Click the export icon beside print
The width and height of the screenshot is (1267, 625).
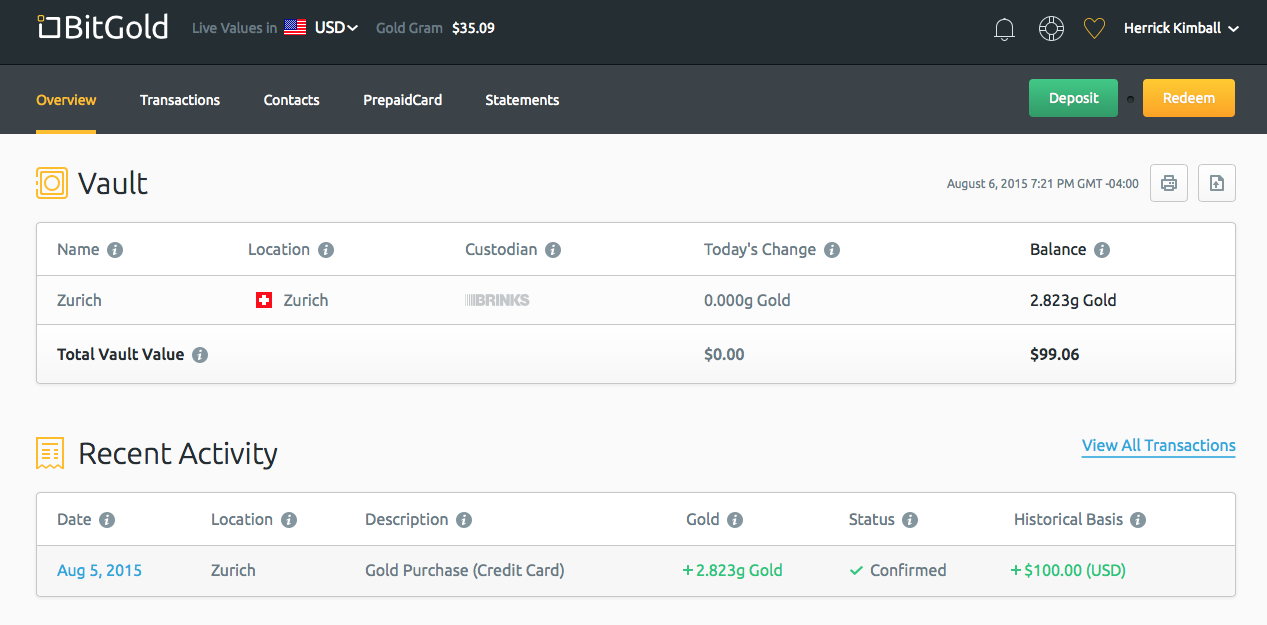(x=1216, y=183)
